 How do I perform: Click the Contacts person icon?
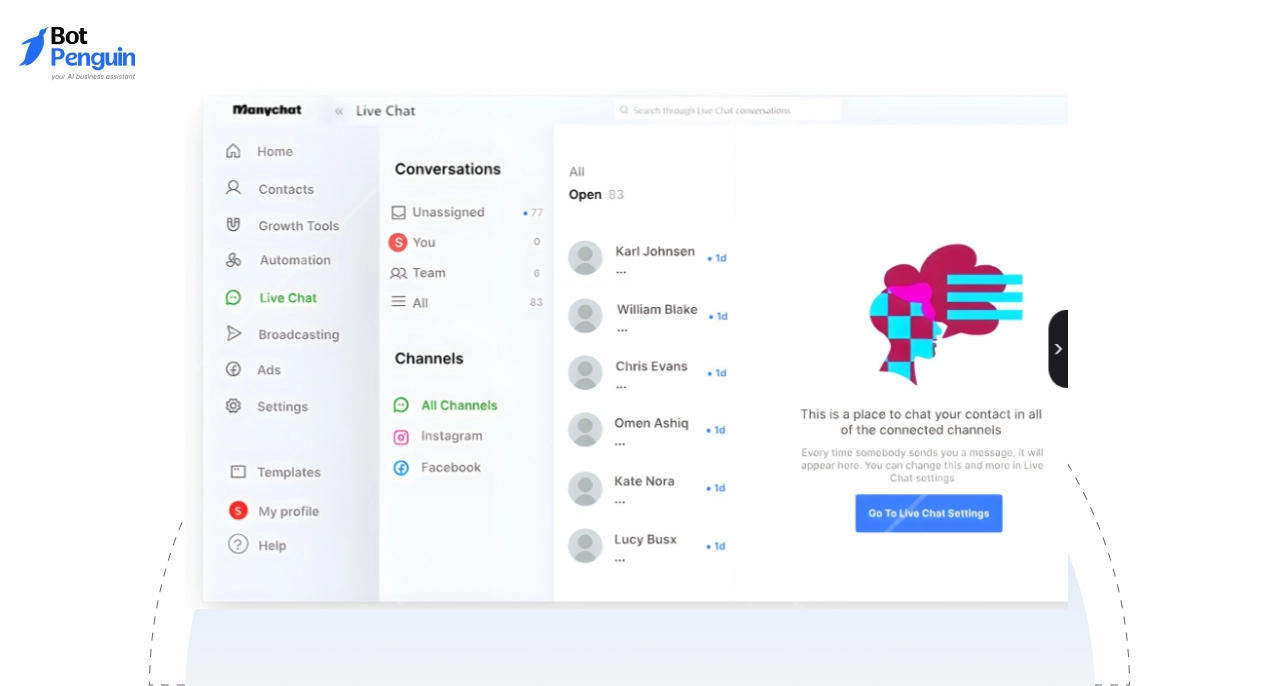pyautogui.click(x=233, y=188)
